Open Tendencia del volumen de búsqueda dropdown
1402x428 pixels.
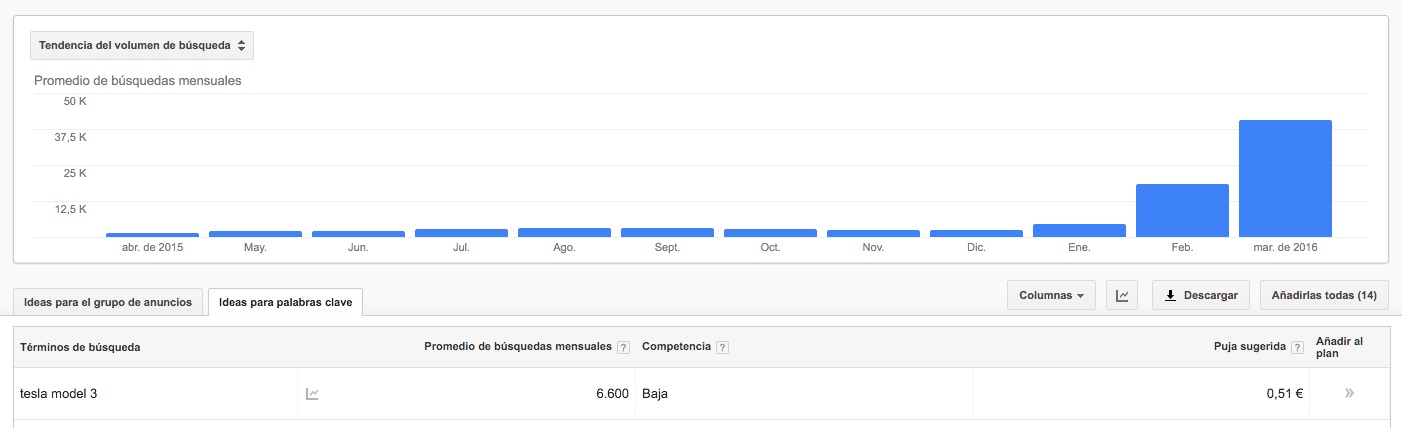click(142, 45)
